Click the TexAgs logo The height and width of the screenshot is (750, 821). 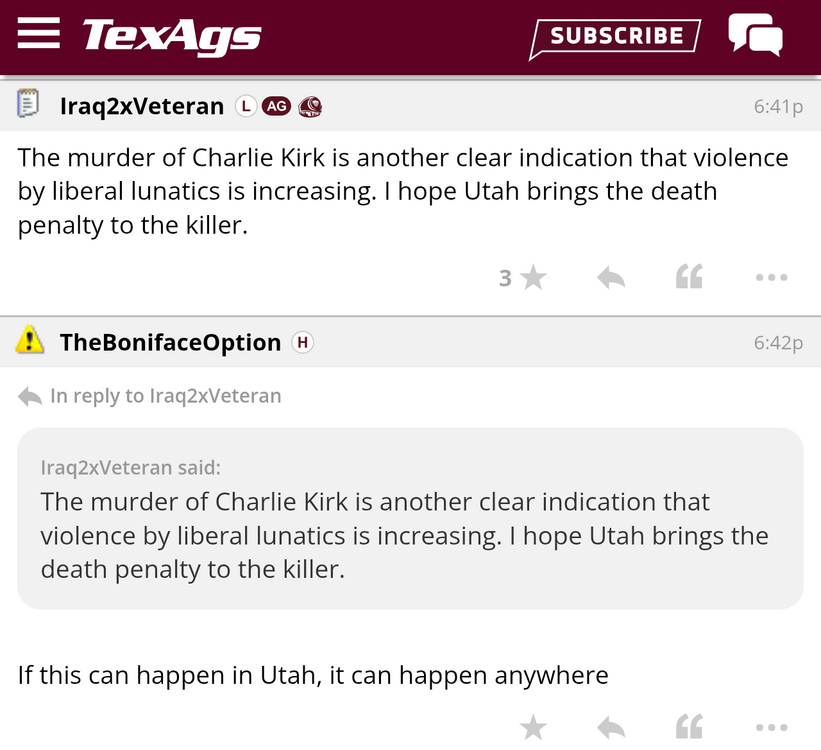point(171,36)
